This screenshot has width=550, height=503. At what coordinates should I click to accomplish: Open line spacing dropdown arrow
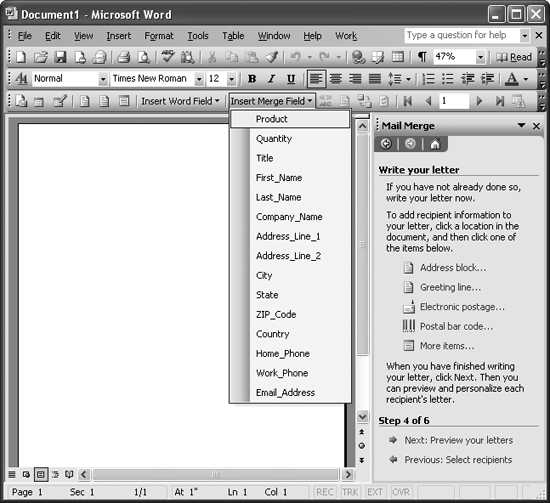pyautogui.click(x=408, y=79)
